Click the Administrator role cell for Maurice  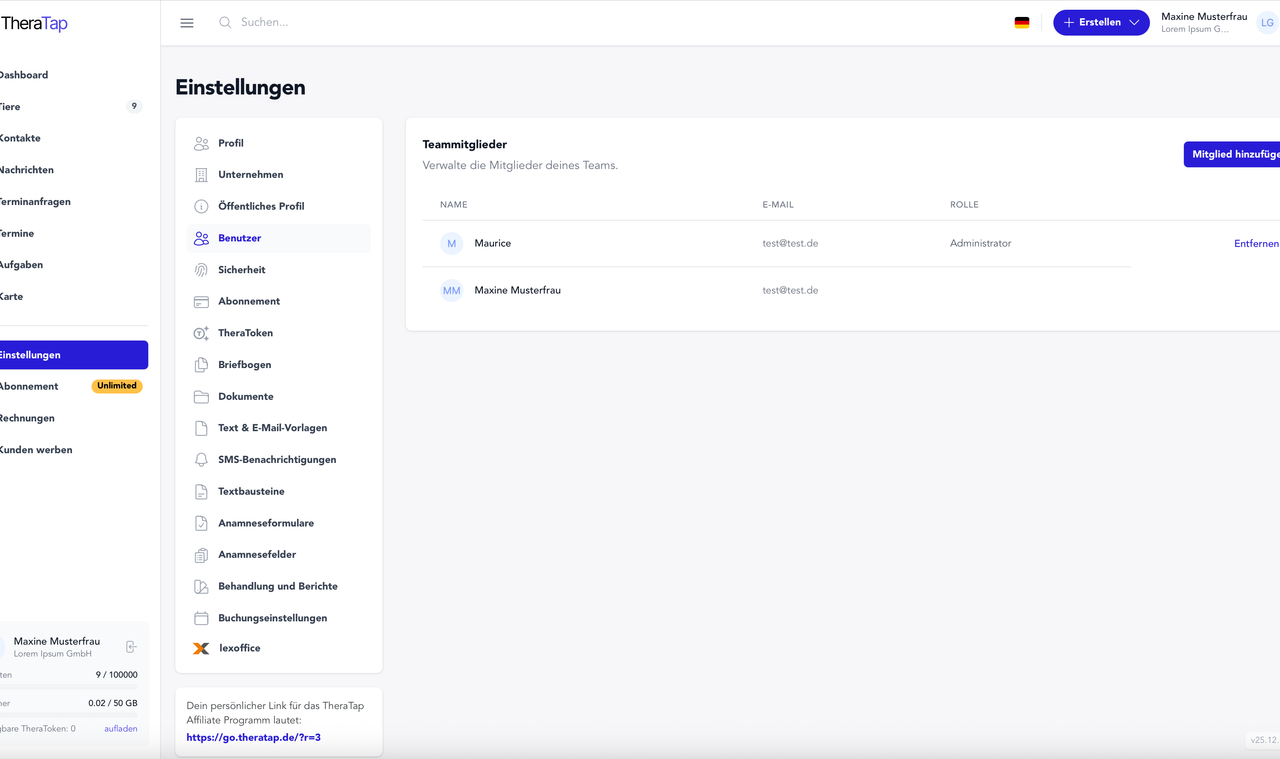(x=980, y=243)
